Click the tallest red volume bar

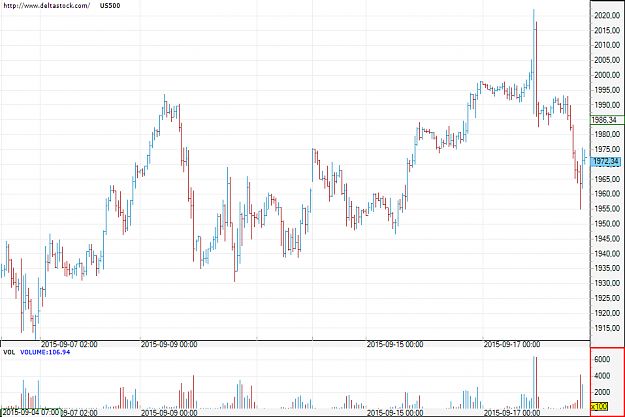pyautogui.click(x=537, y=383)
